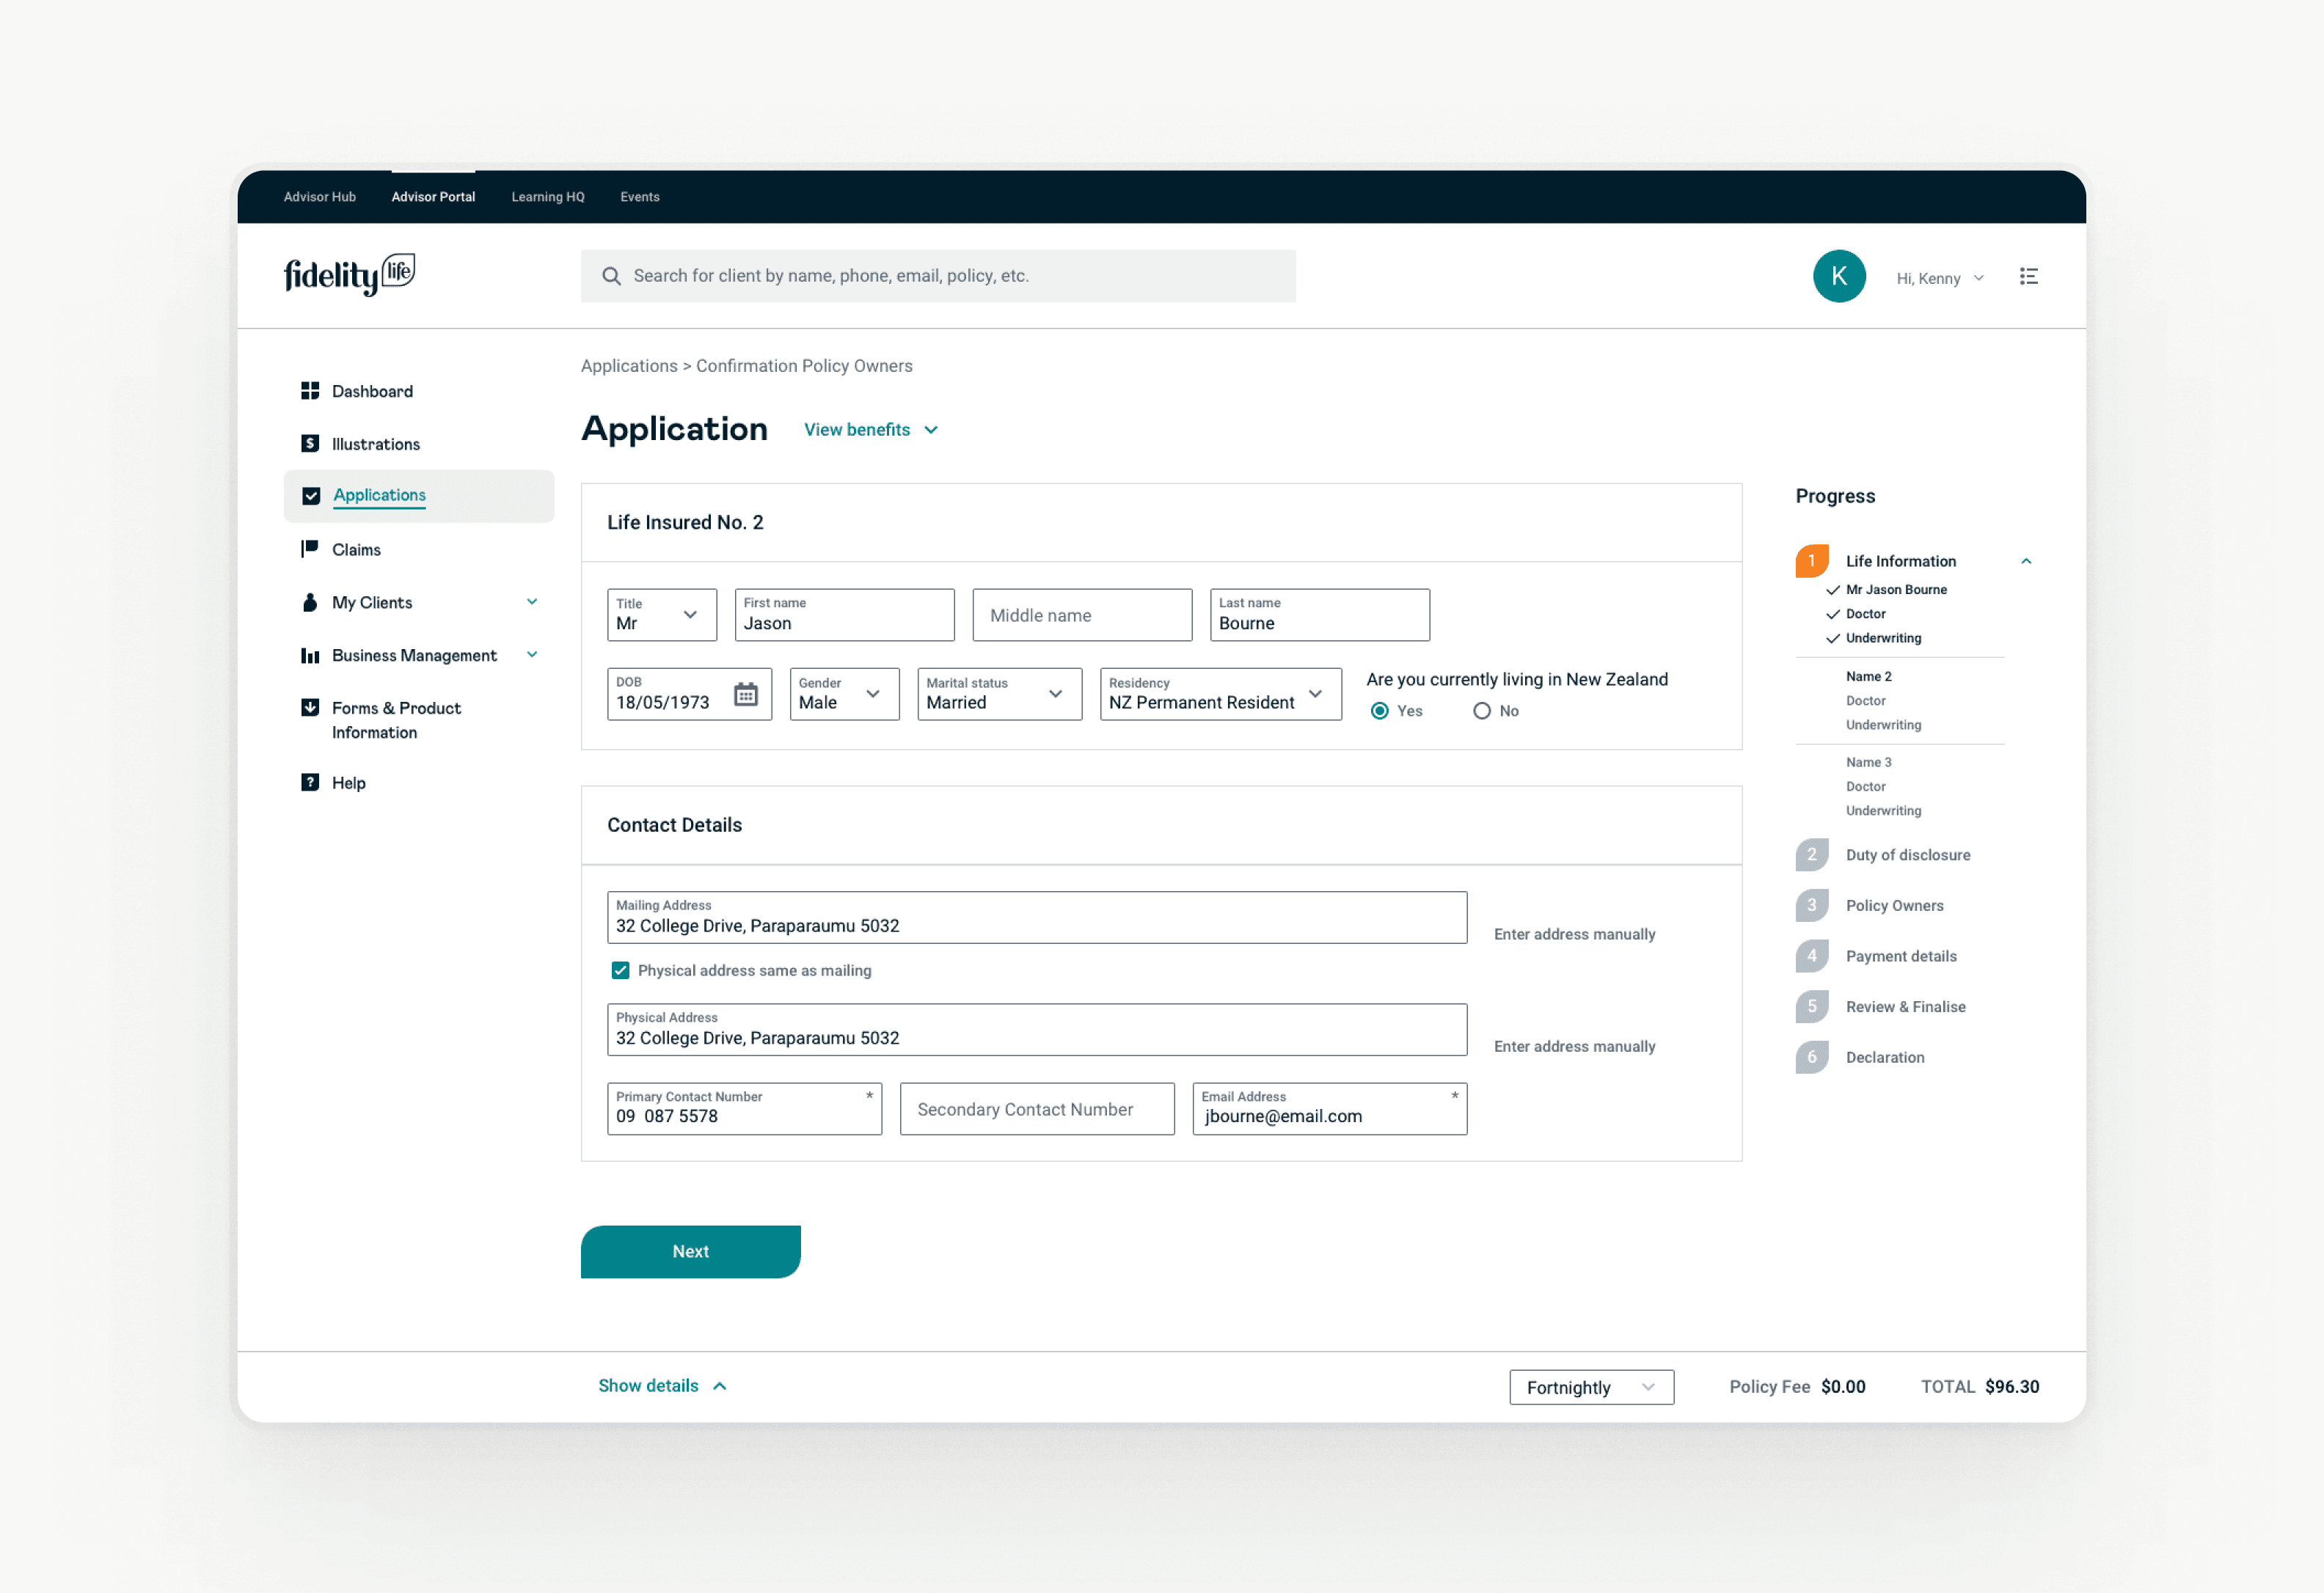Open the list icon at top right

(x=2029, y=277)
